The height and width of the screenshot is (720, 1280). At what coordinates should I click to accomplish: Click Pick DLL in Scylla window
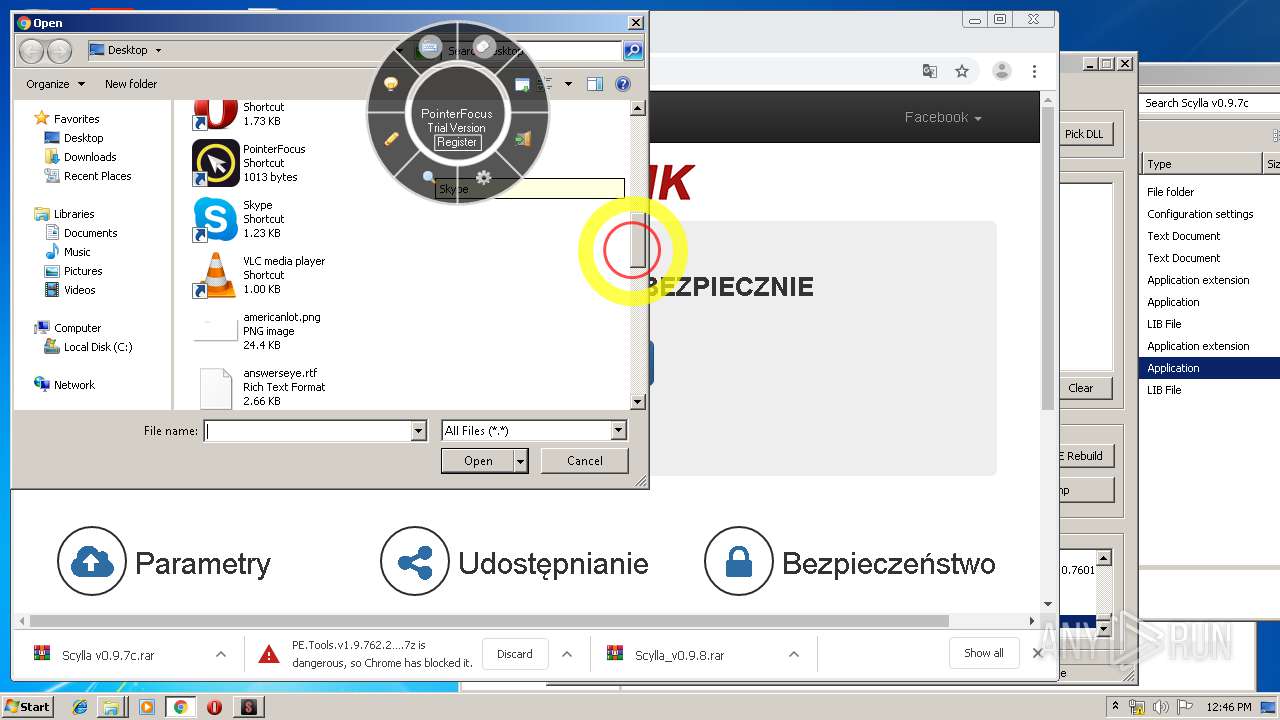tap(1084, 134)
